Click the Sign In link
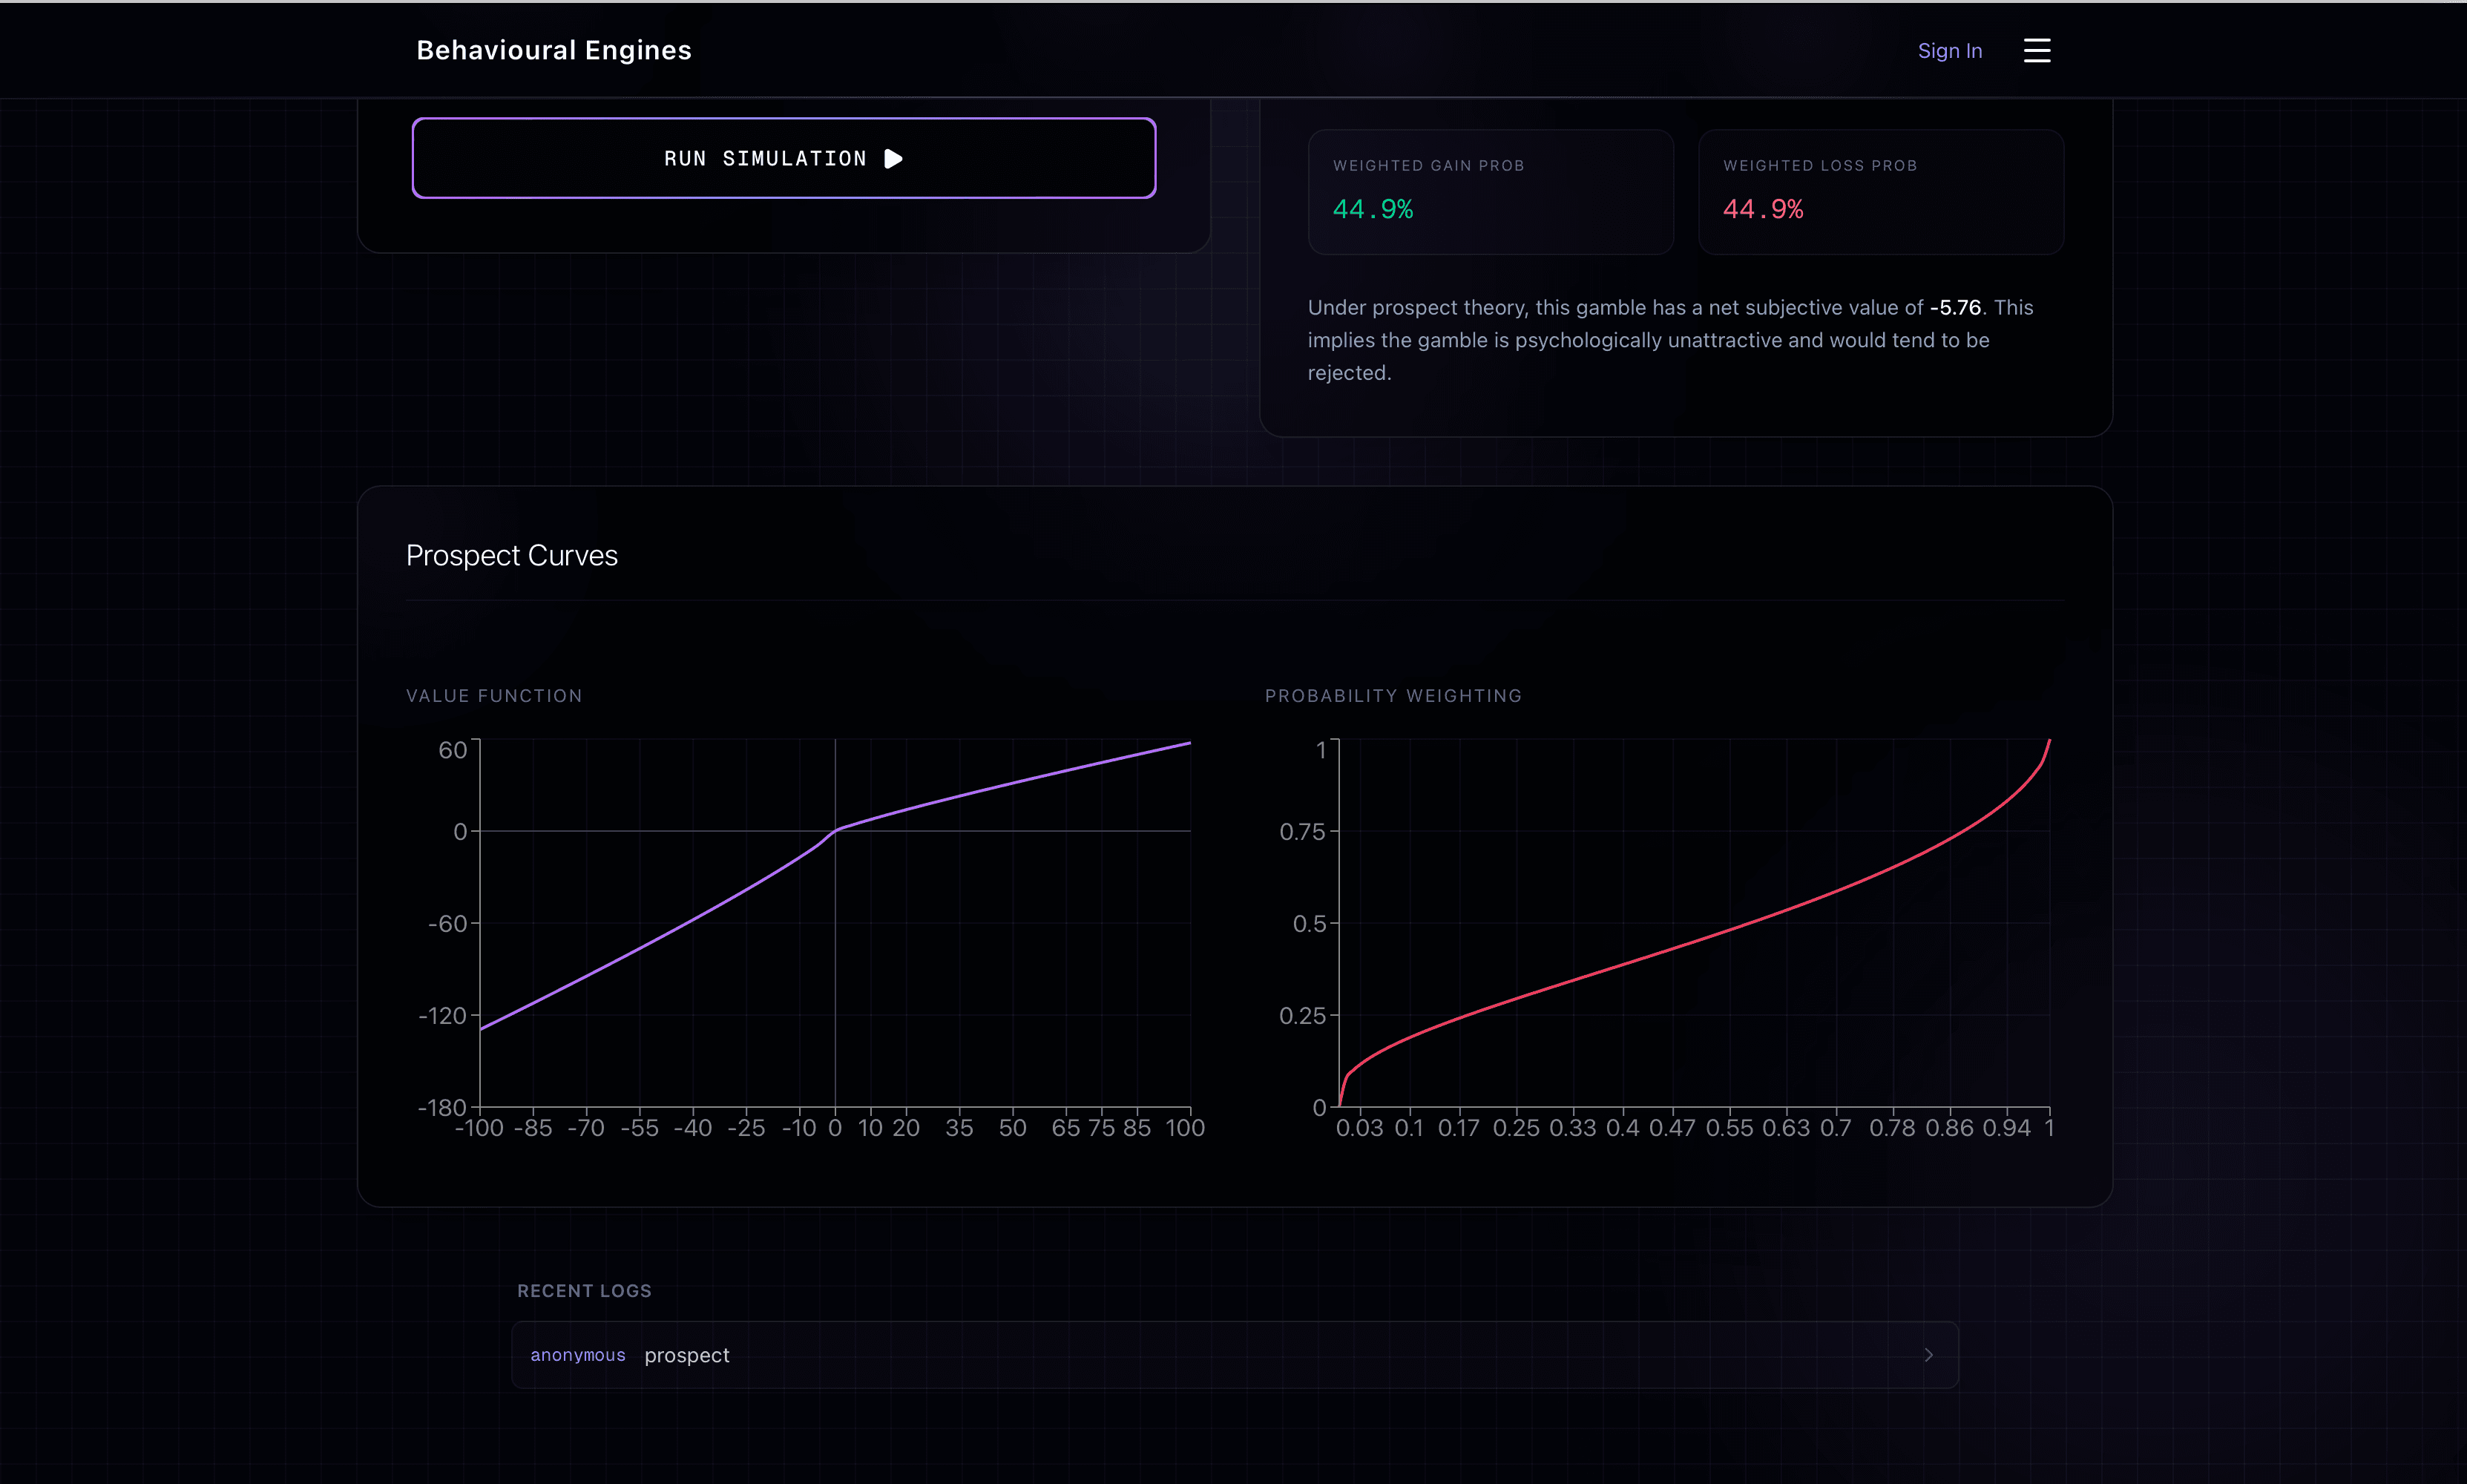Viewport: 2467px width, 1484px height. pos(1949,51)
